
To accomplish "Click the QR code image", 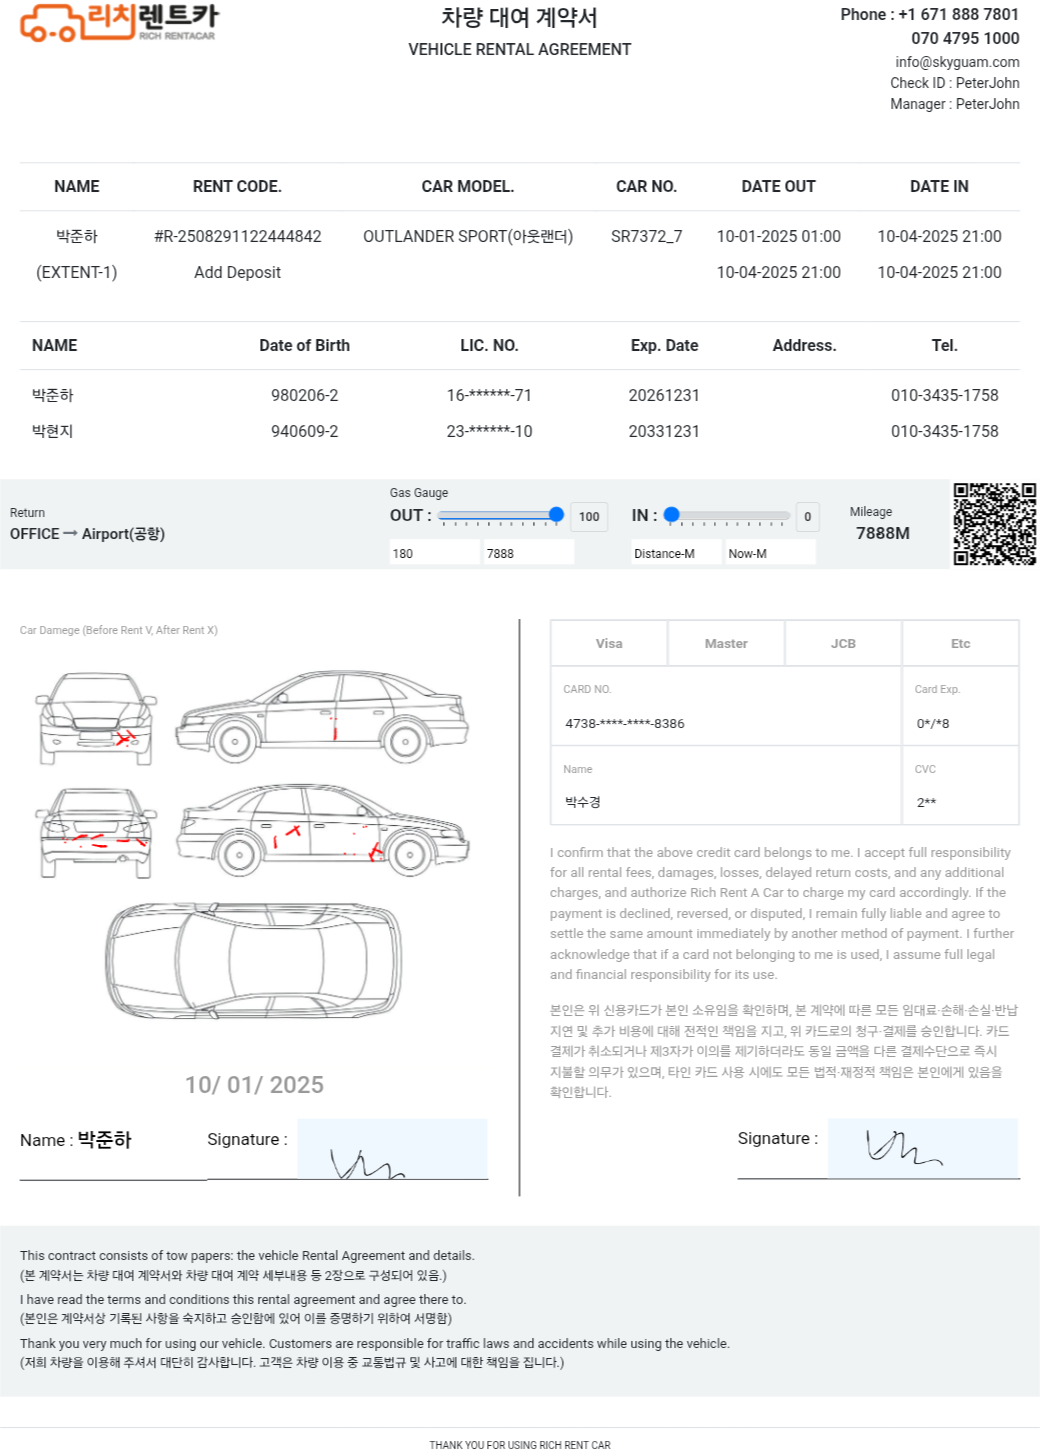I will [x=993, y=524].
